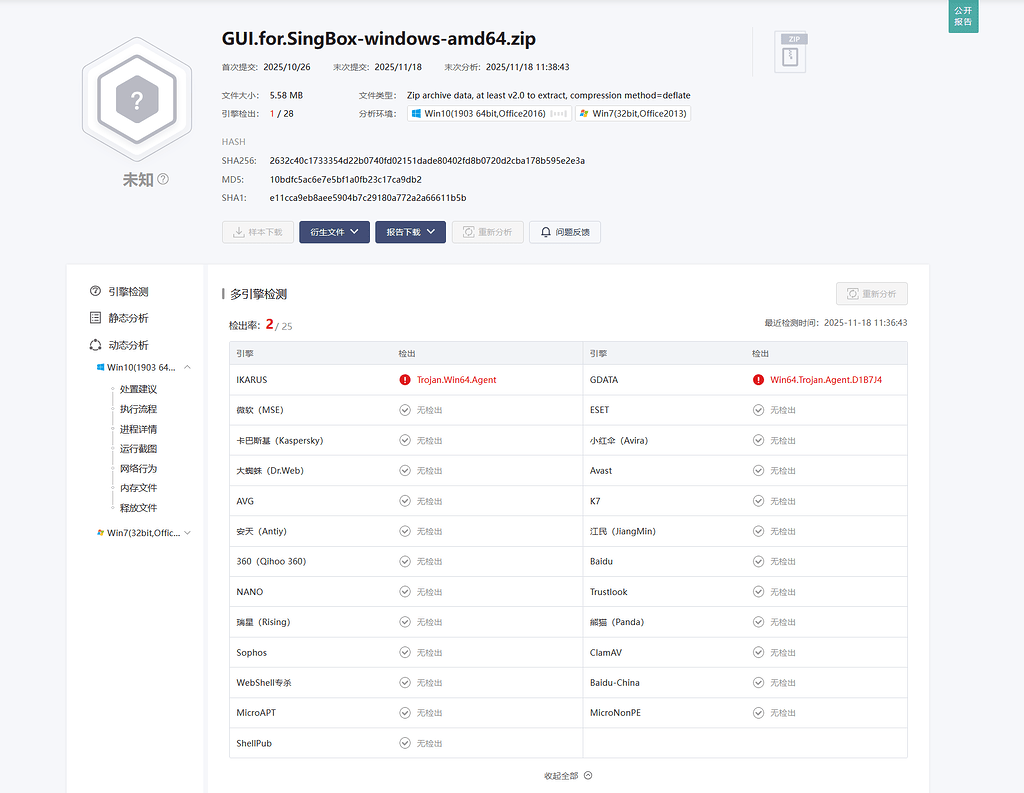Click the check icon in Baidu-China row
This screenshot has height=793, width=1024.
tap(758, 683)
